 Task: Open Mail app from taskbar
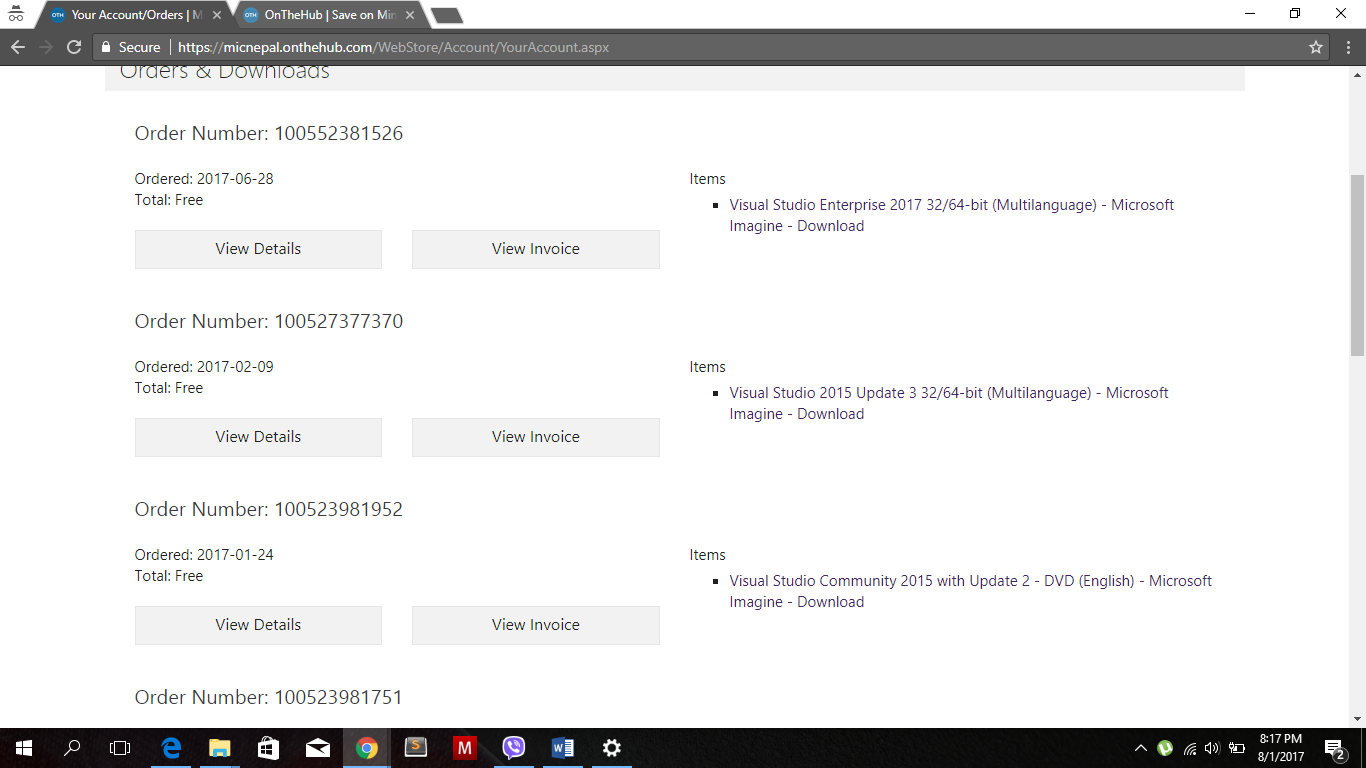[x=317, y=748]
